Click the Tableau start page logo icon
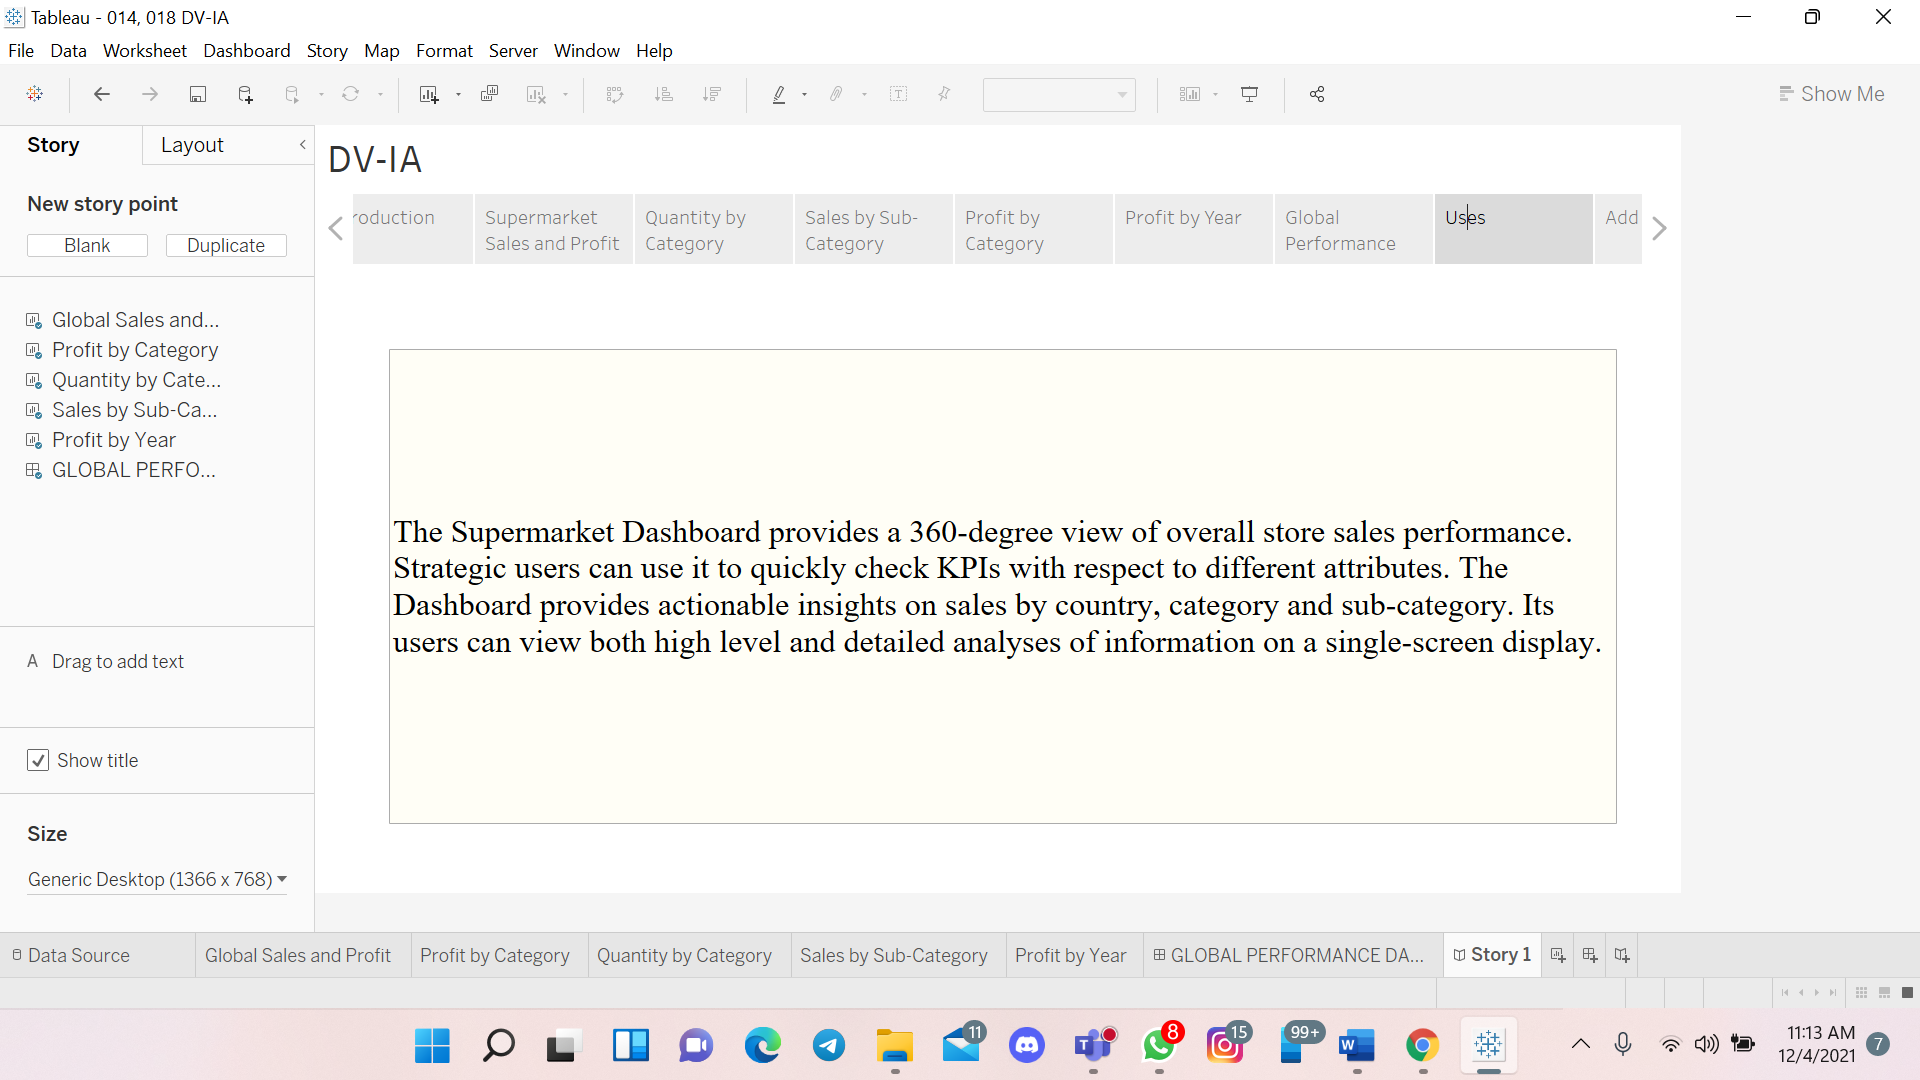 coord(35,94)
